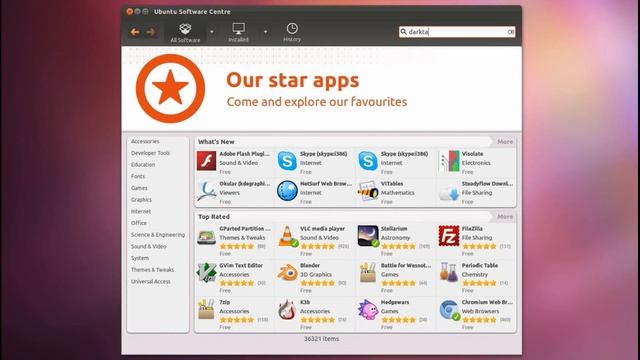Open the Education category
Image resolution: width=640 pixels, height=360 pixels.
coord(143,164)
